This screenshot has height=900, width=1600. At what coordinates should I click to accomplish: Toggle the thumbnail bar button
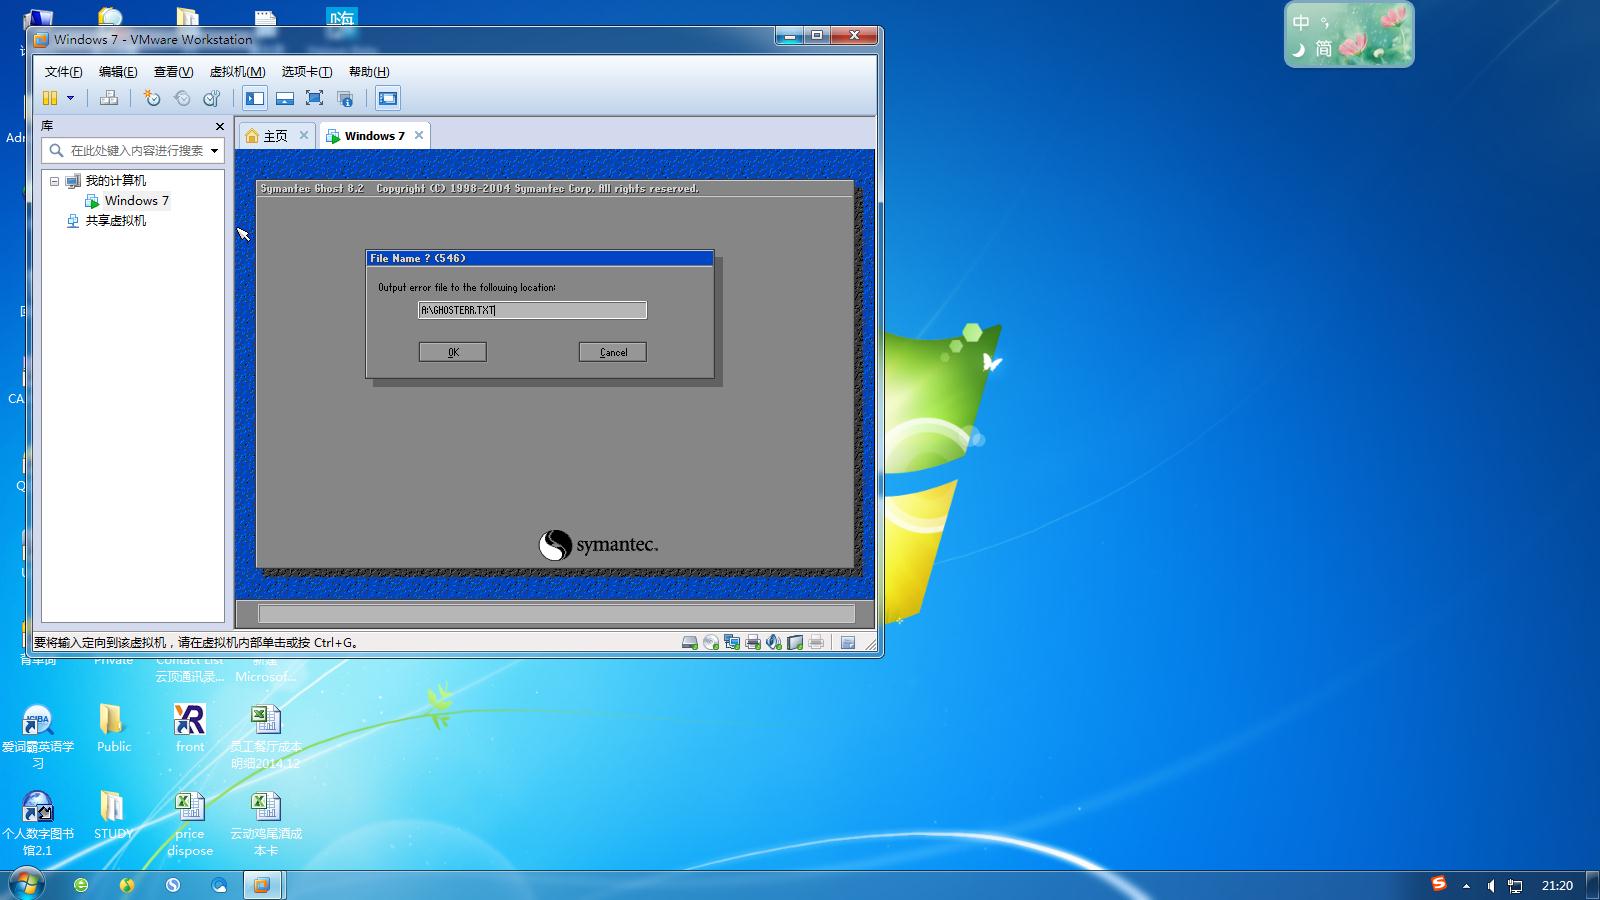coord(285,98)
